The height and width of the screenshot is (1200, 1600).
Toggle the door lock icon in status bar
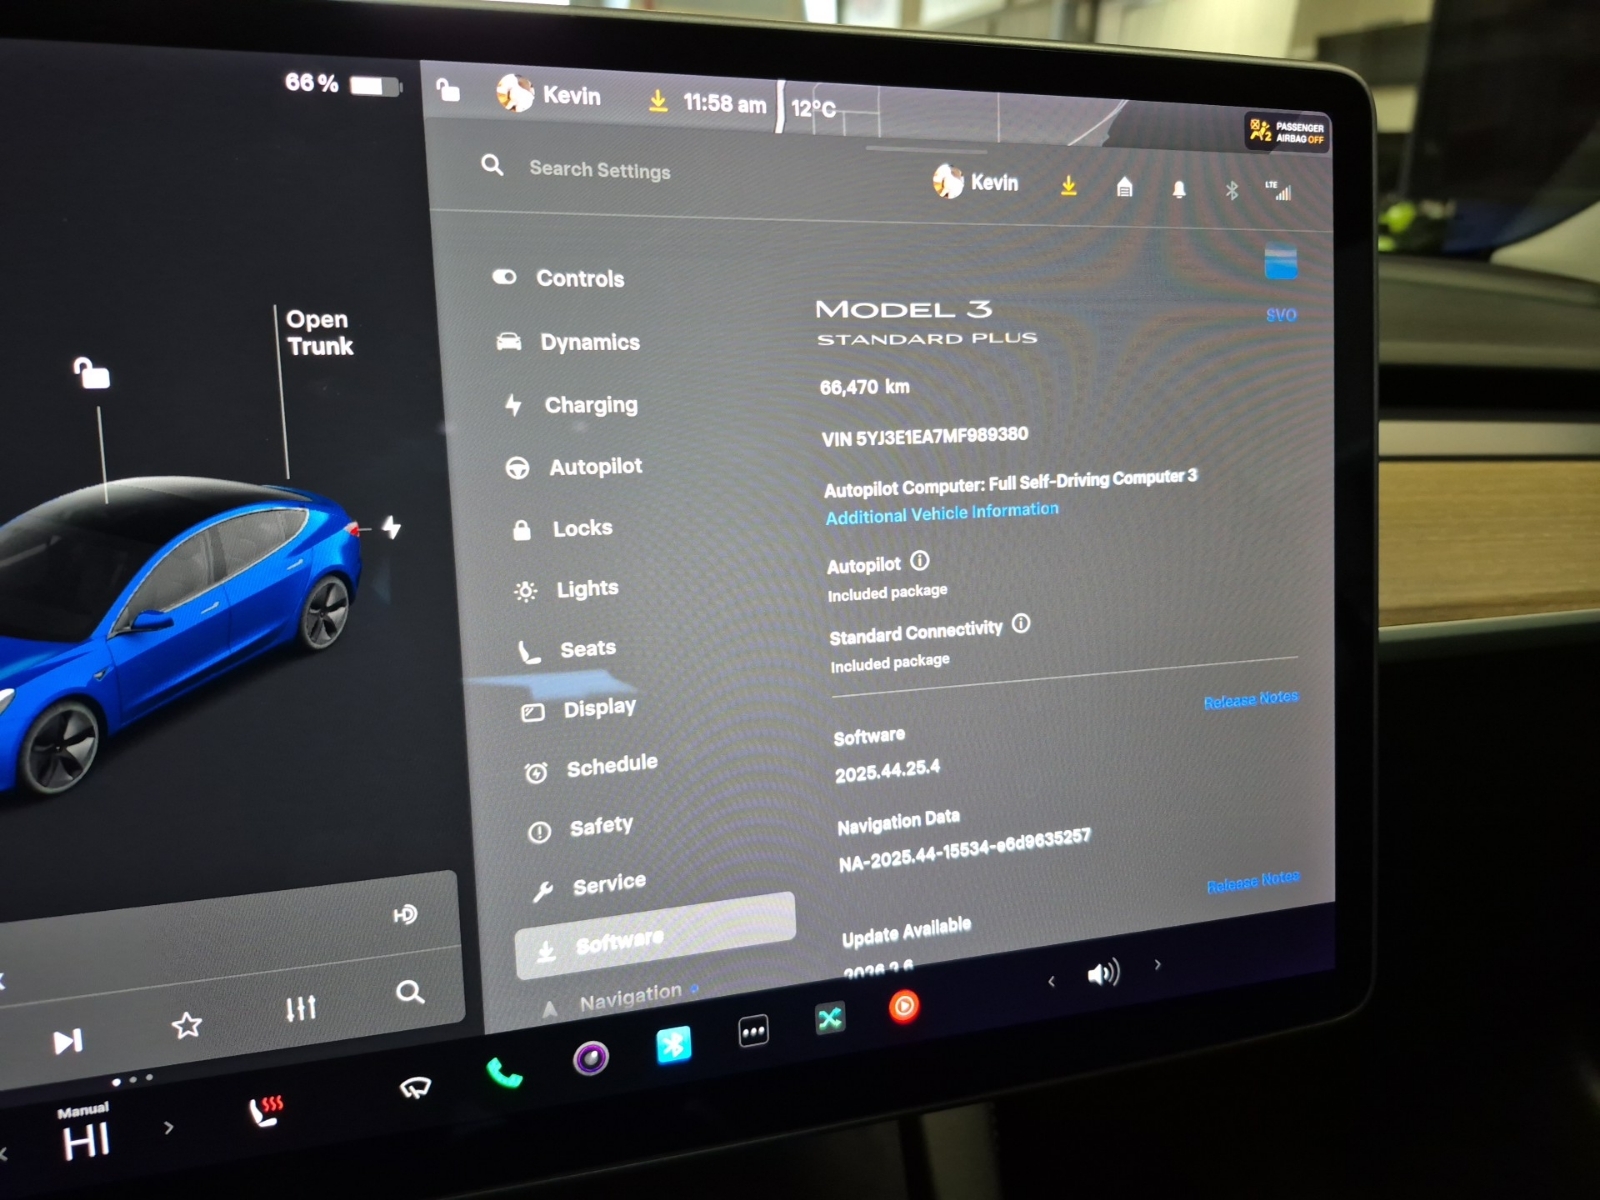(448, 91)
